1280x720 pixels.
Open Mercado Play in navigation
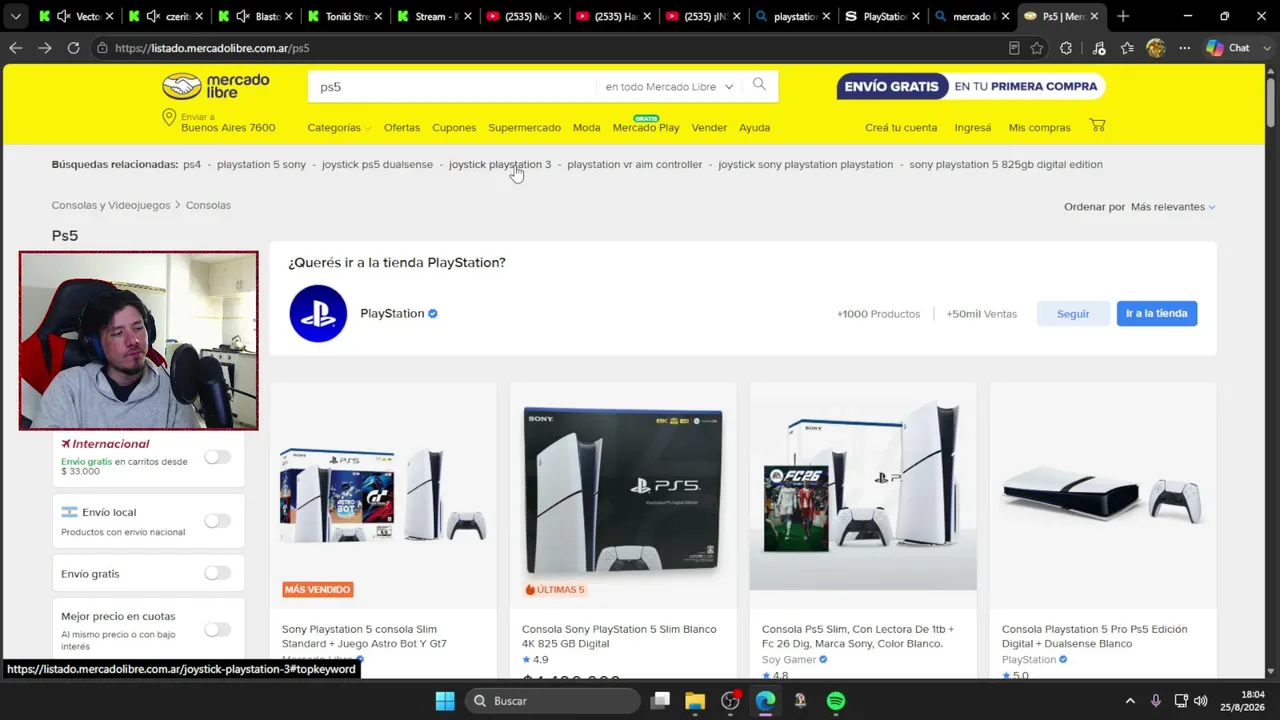click(x=646, y=127)
